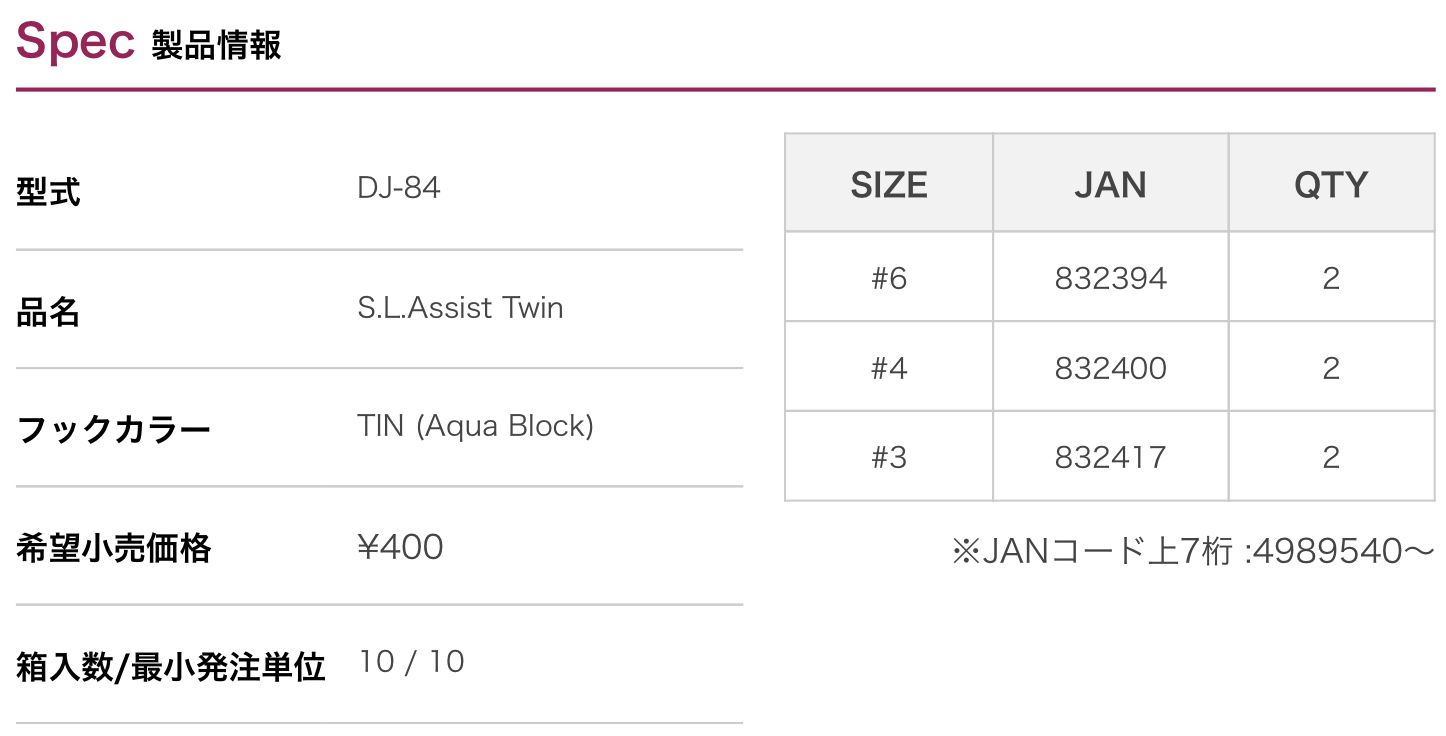Viewport: 1446px width, 736px height.
Task: Click the ¥400 retail price value
Action: coord(400,547)
